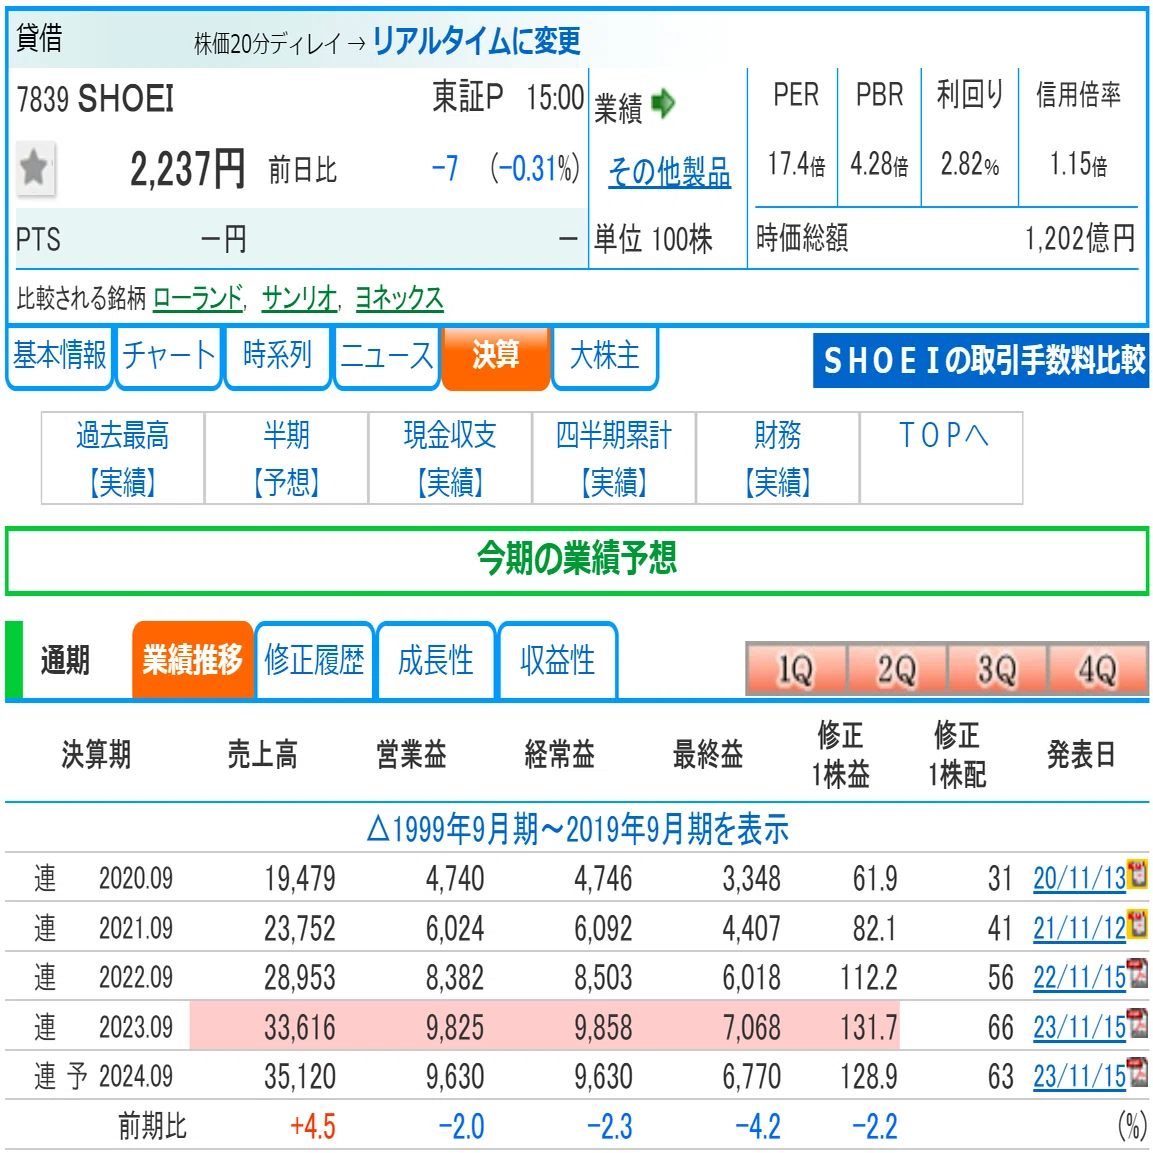Click 営業益 9,630 in 2024.09 row
This screenshot has height=1153, width=1153.
pyautogui.click(x=455, y=1077)
